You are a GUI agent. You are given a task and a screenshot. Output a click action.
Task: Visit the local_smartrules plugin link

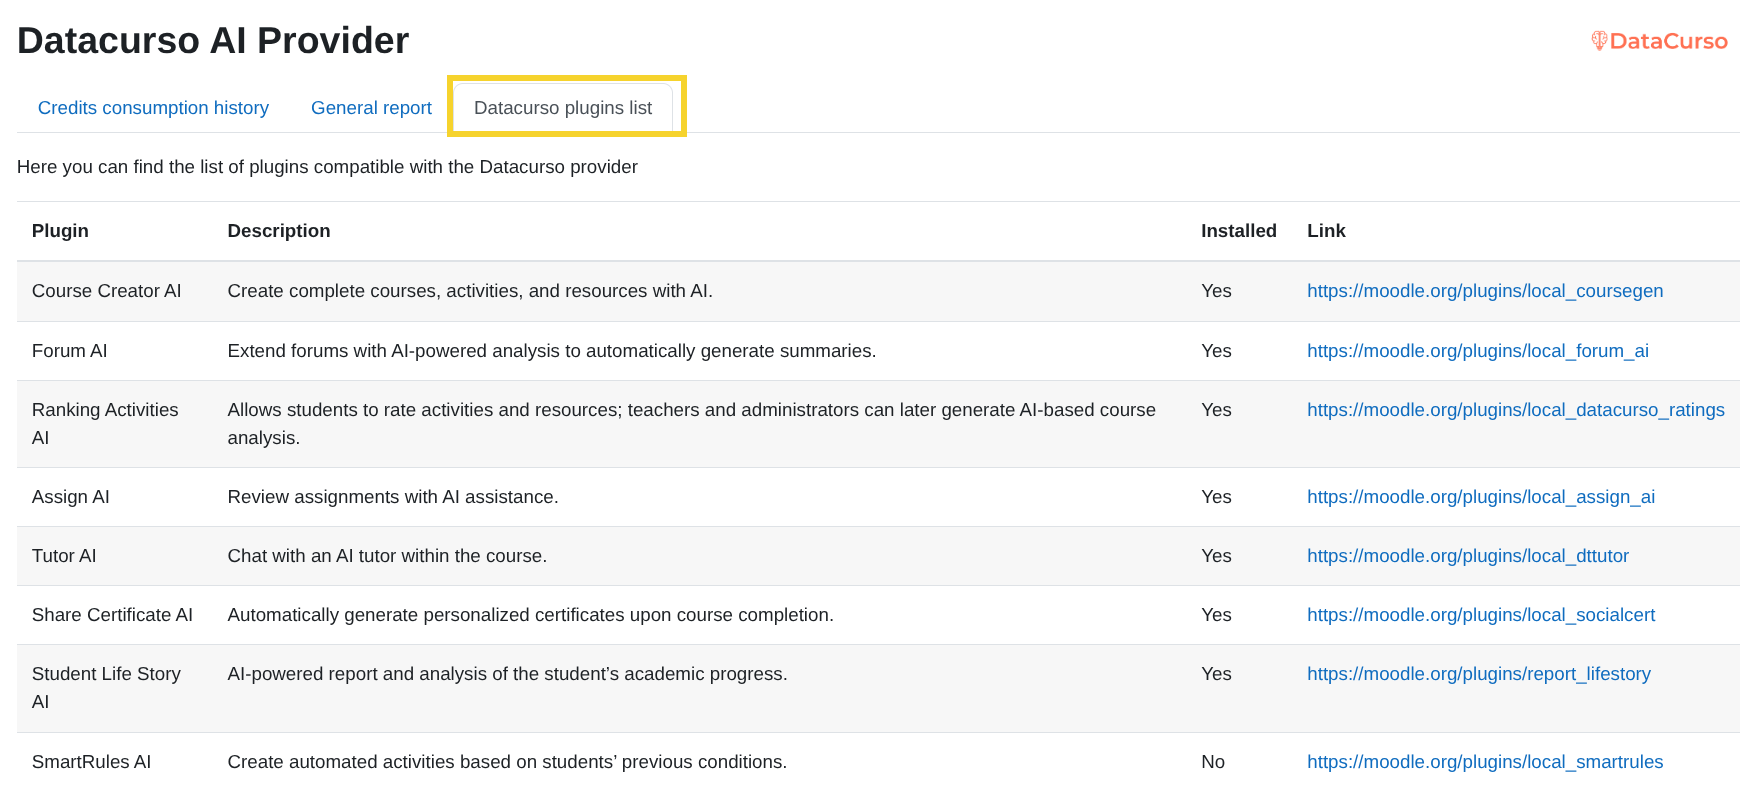pos(1485,762)
